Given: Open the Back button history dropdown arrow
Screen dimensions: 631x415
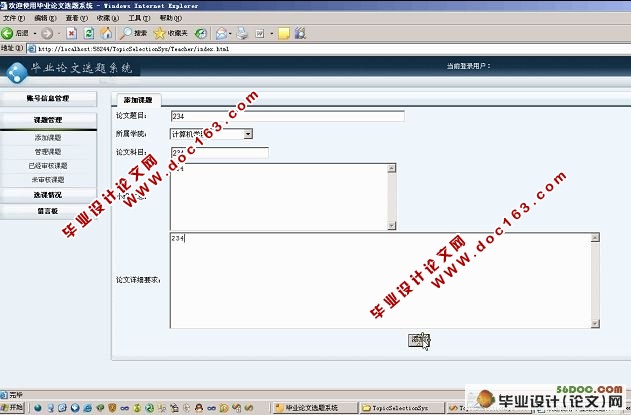Looking at the screenshot, I should tap(35, 33).
